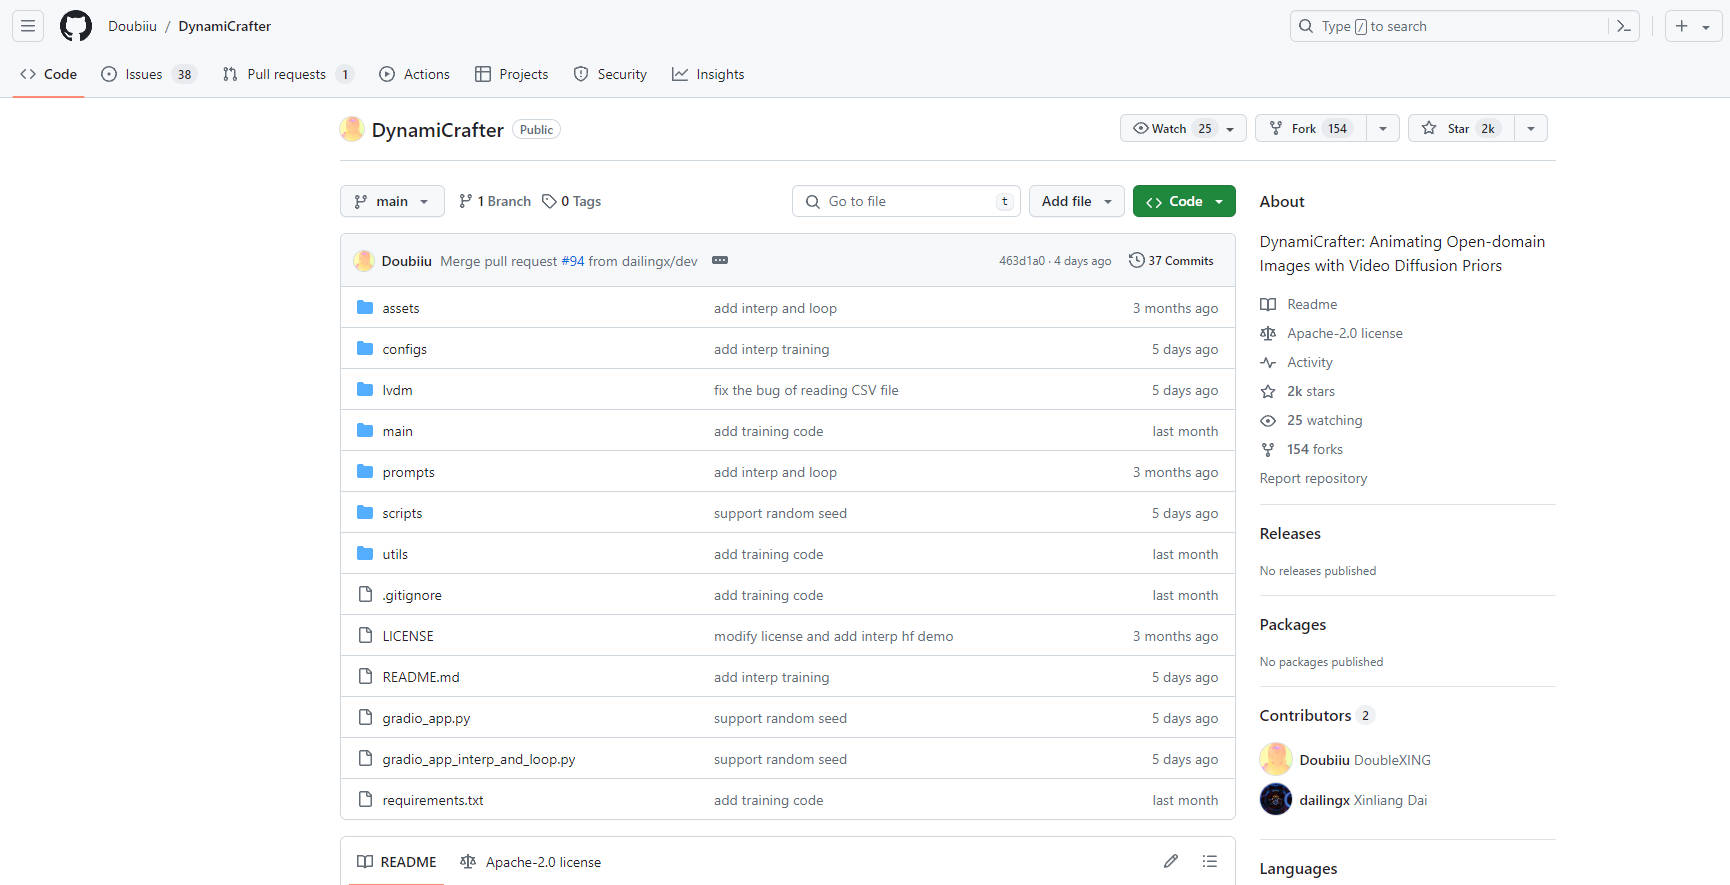Open the Releases heading link
Image resolution: width=1730 pixels, height=885 pixels.
[1290, 533]
